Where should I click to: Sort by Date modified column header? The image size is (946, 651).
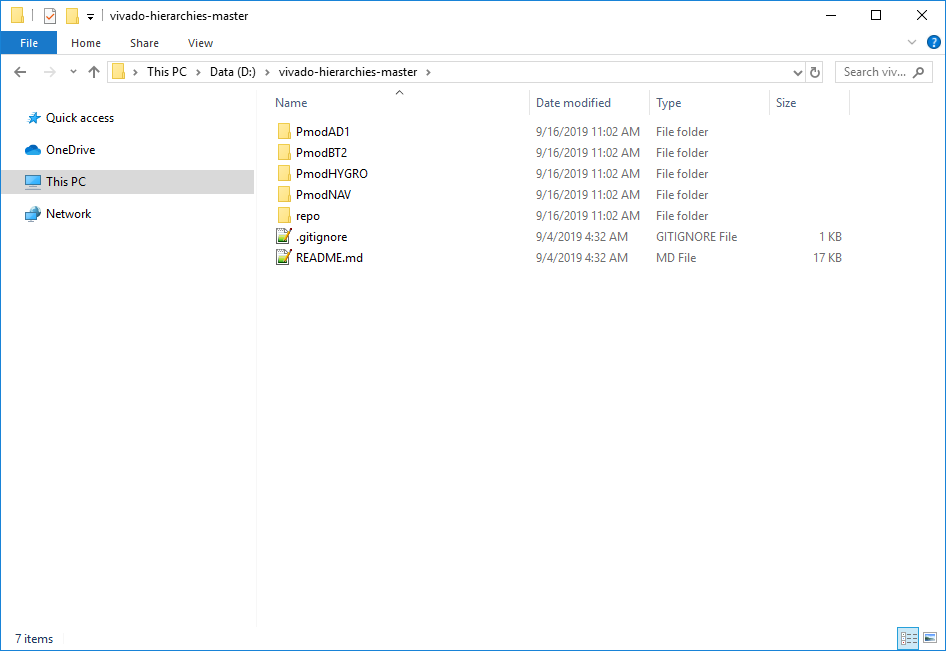[573, 103]
